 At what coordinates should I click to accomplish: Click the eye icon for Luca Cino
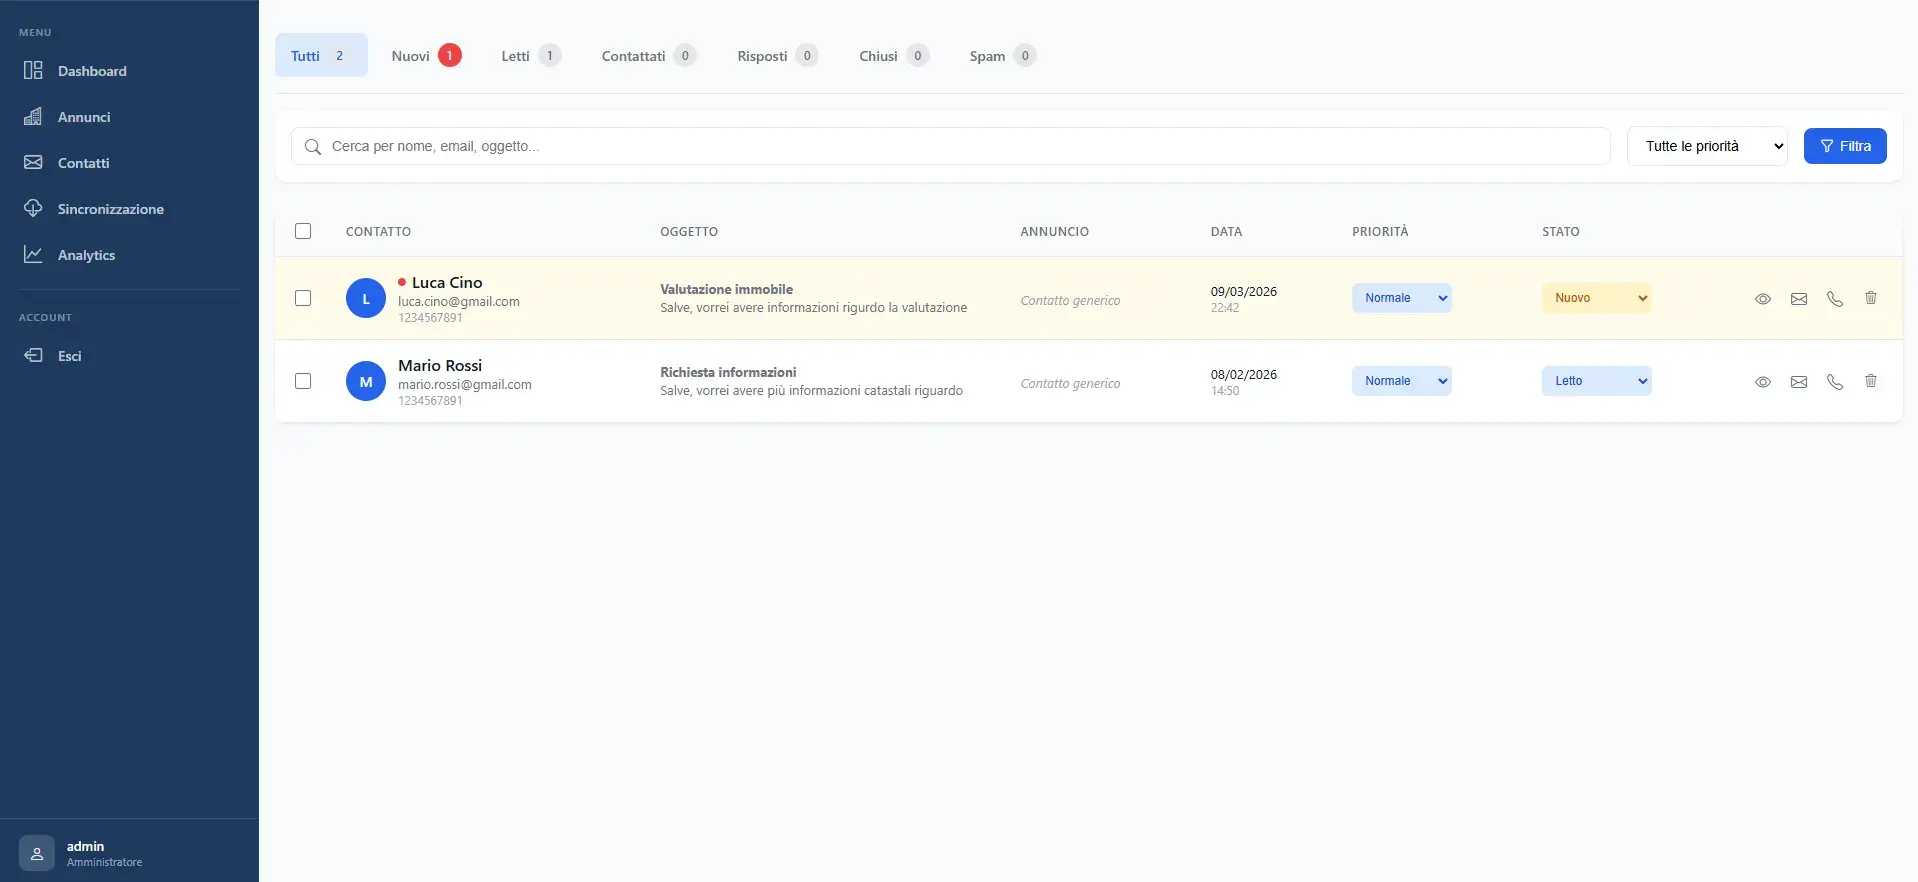tap(1762, 299)
